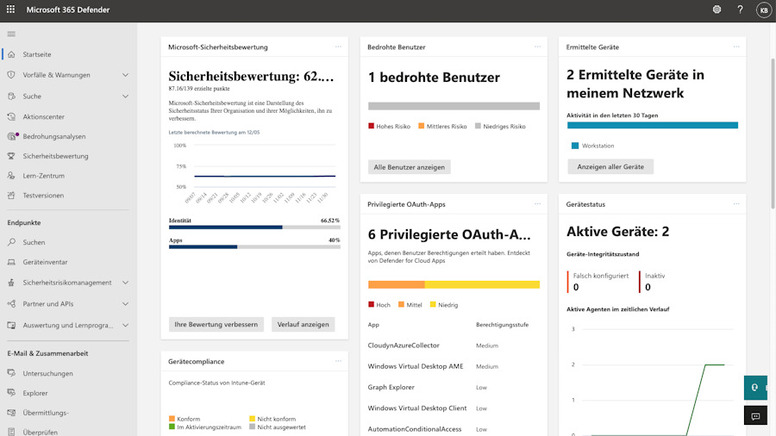Click the Inaktiv device count
This screenshot has height=436, width=776.
648,287
